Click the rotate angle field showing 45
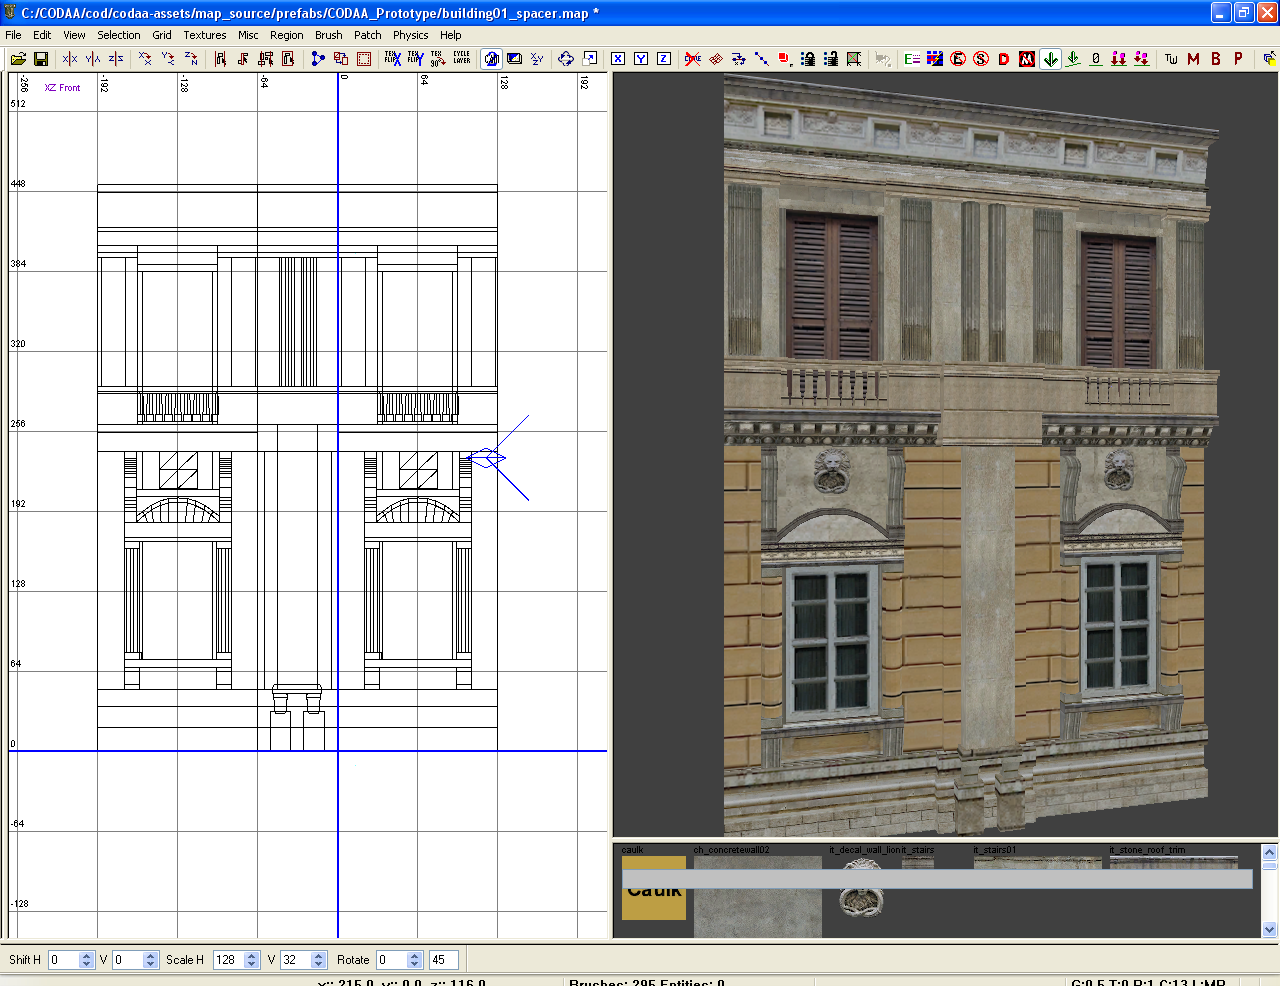 click(x=442, y=960)
